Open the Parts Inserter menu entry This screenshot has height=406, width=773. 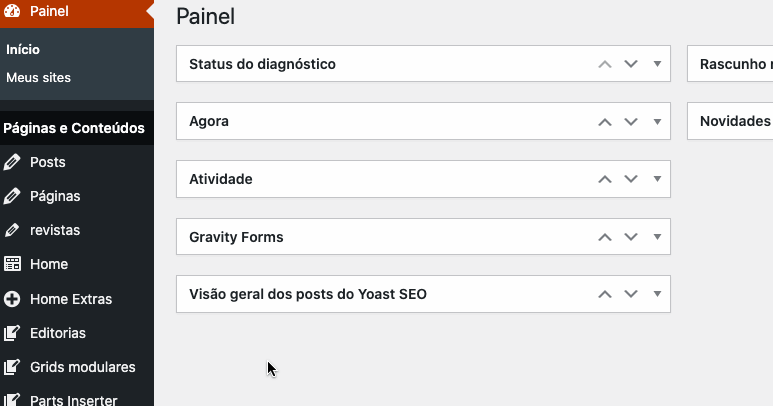73,400
